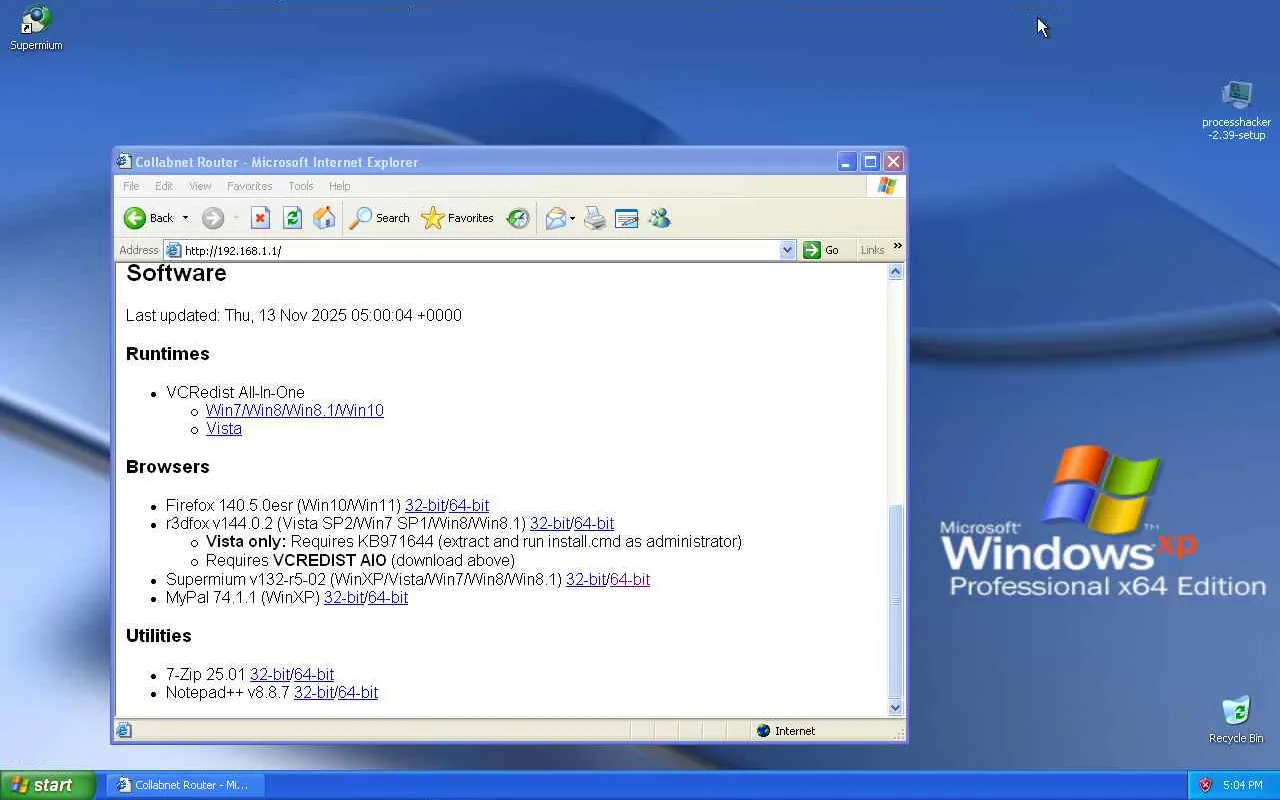
Task: Download Supermium v132-r5-02 32-bit
Action: [x=586, y=580]
